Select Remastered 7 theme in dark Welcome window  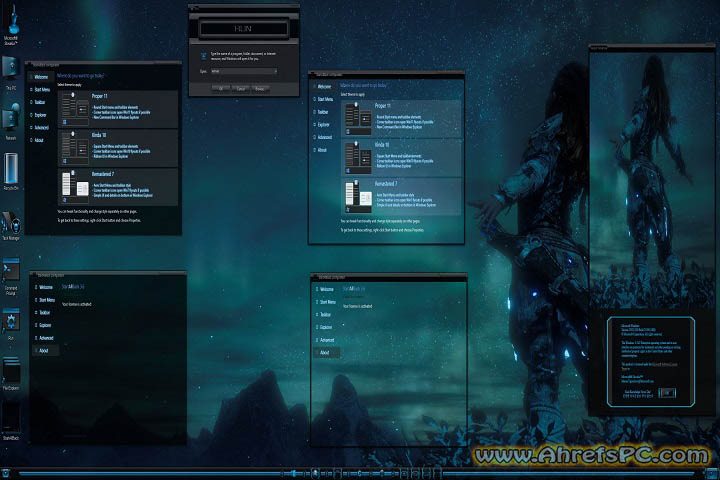[x=118, y=186]
